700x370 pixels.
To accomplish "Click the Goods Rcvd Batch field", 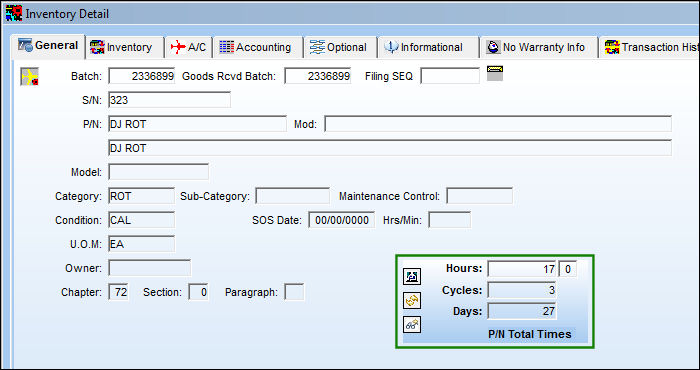I will pos(317,76).
